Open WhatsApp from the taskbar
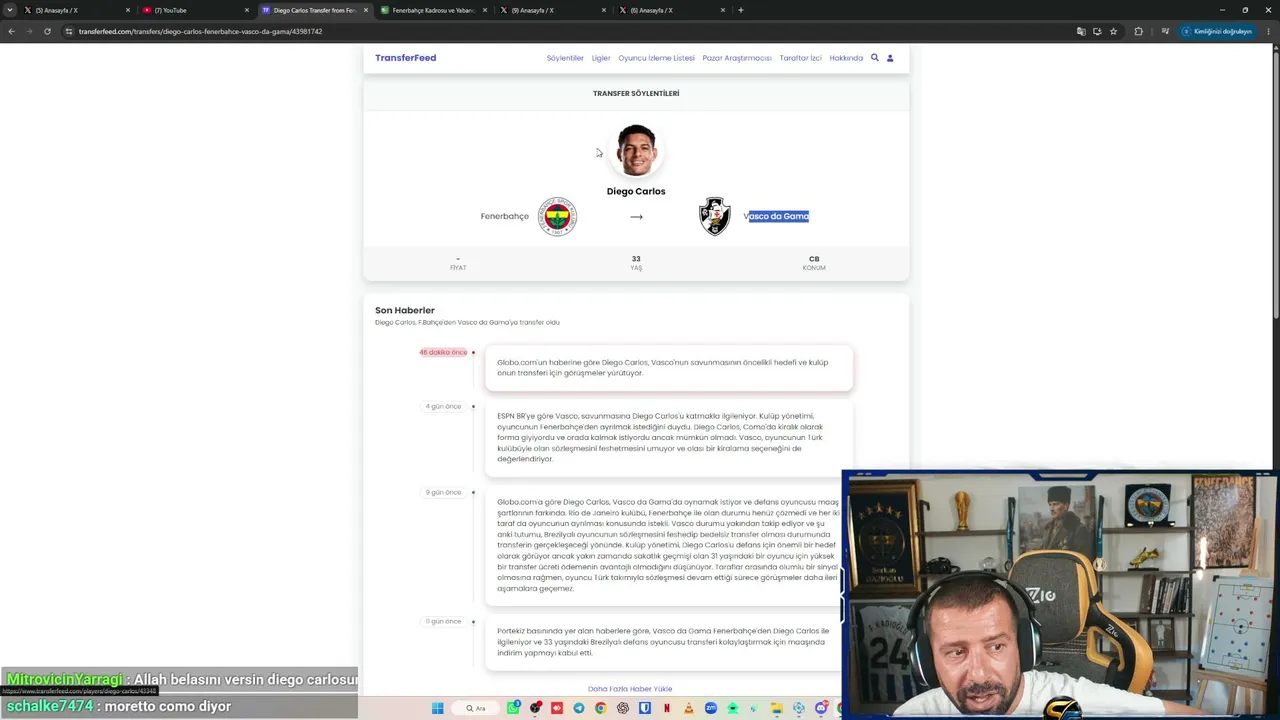Screen dimensions: 1280x720 (513, 708)
